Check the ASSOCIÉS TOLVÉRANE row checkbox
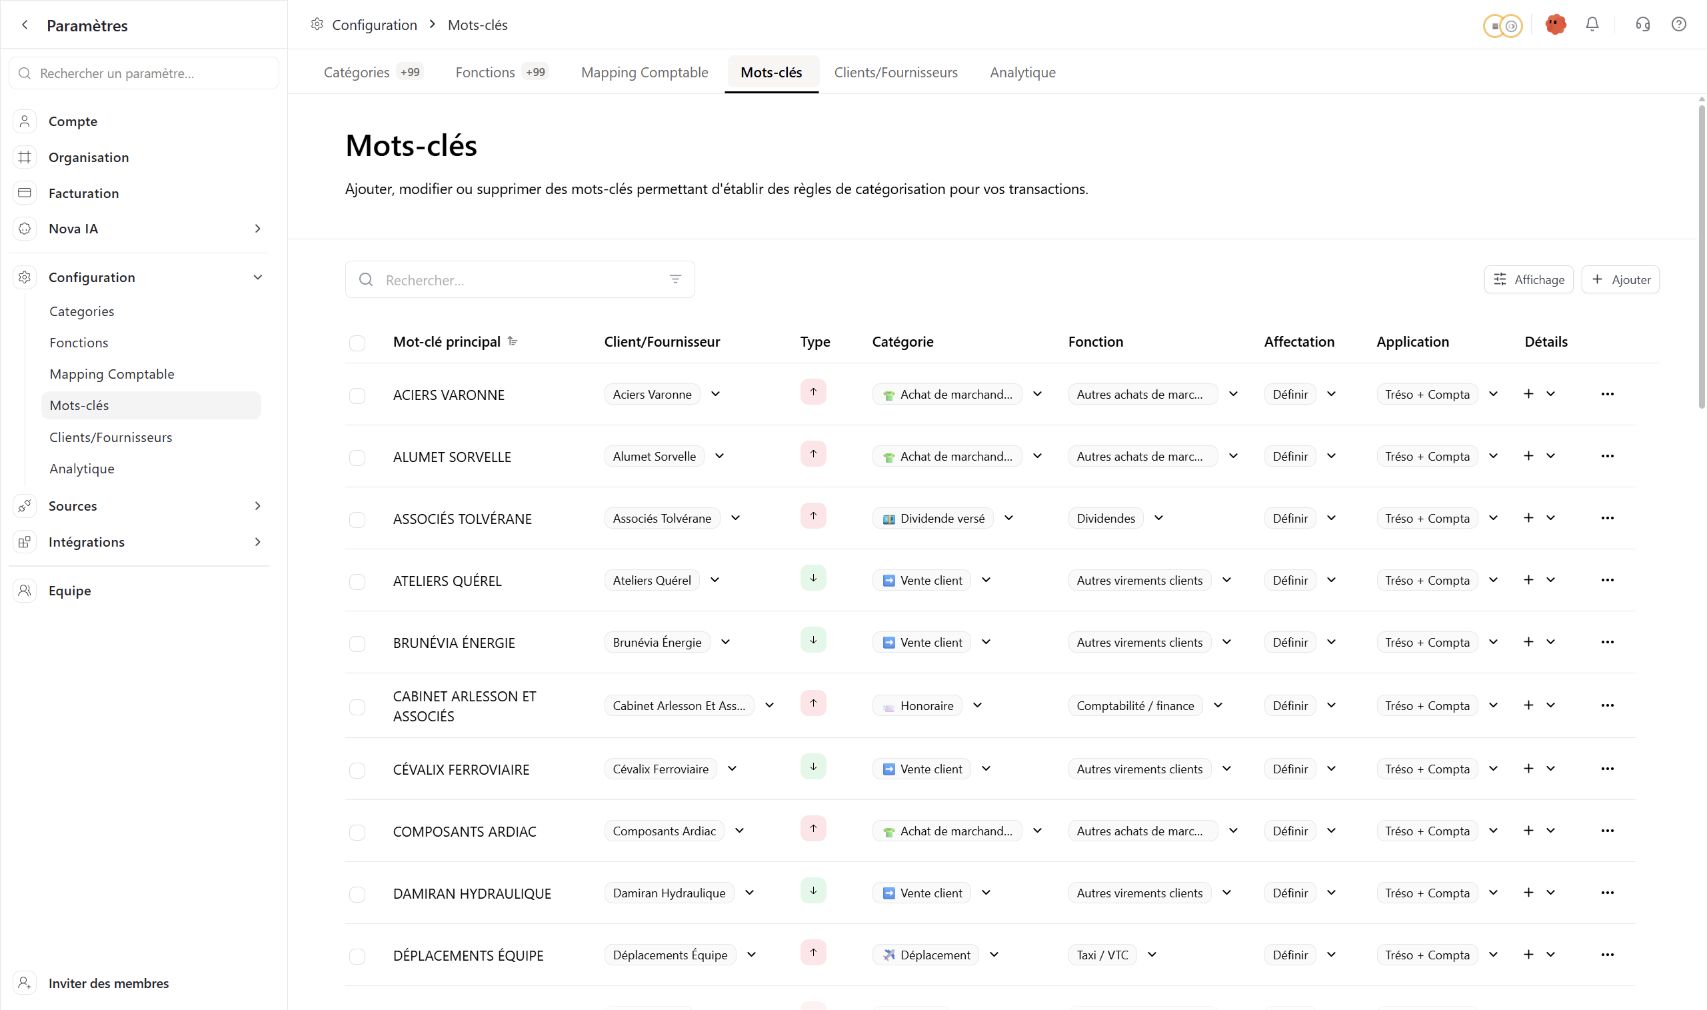1707x1010 pixels. coord(357,520)
